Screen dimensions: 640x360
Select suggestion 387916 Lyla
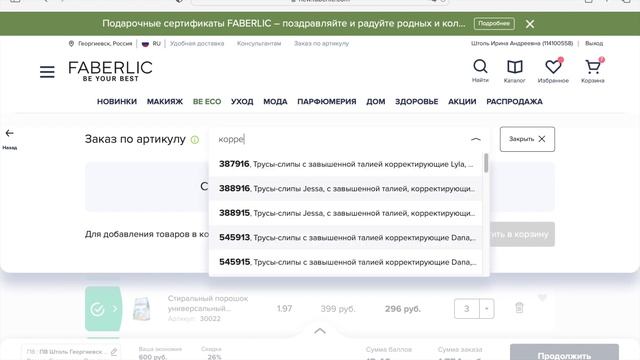(346, 164)
